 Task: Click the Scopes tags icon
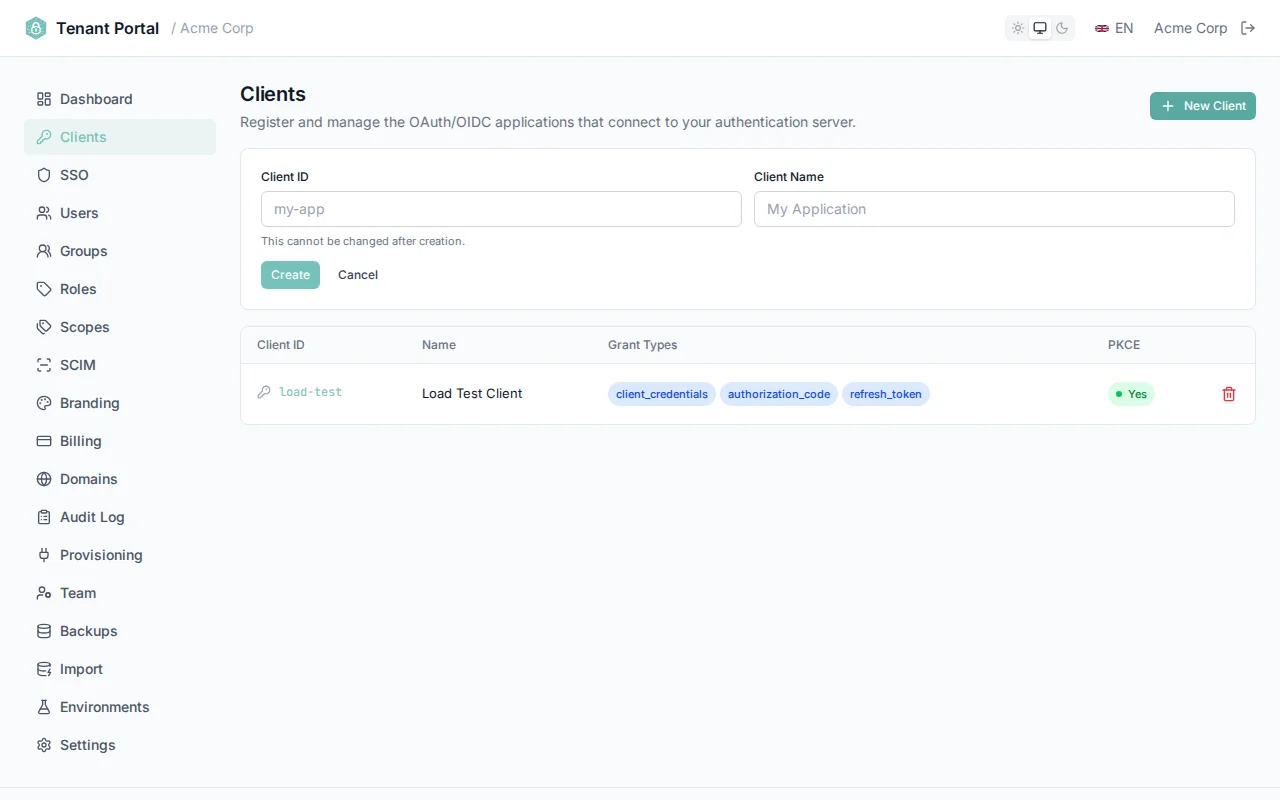[x=44, y=327]
